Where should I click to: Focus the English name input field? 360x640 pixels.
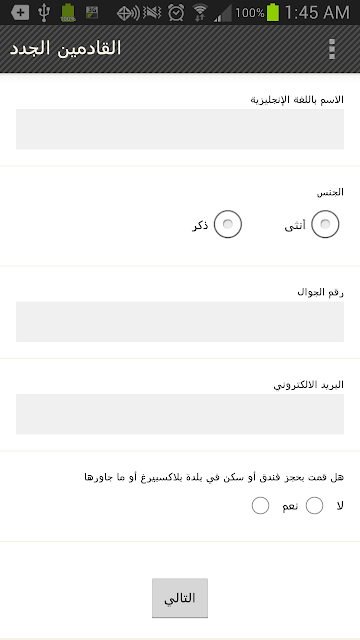pyautogui.click(x=180, y=129)
